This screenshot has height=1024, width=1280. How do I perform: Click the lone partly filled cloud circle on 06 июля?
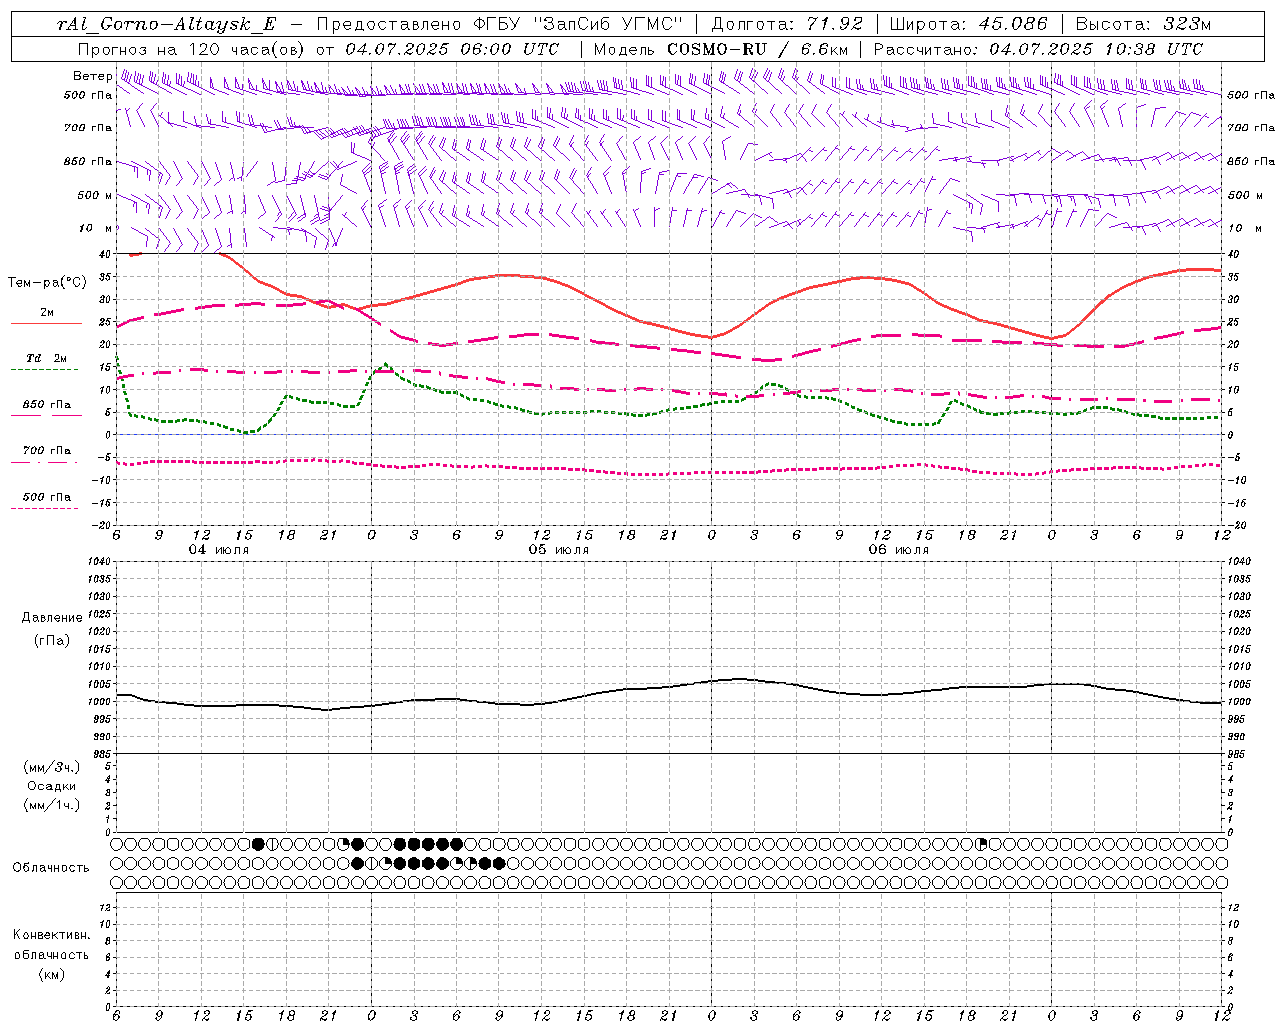click(981, 845)
